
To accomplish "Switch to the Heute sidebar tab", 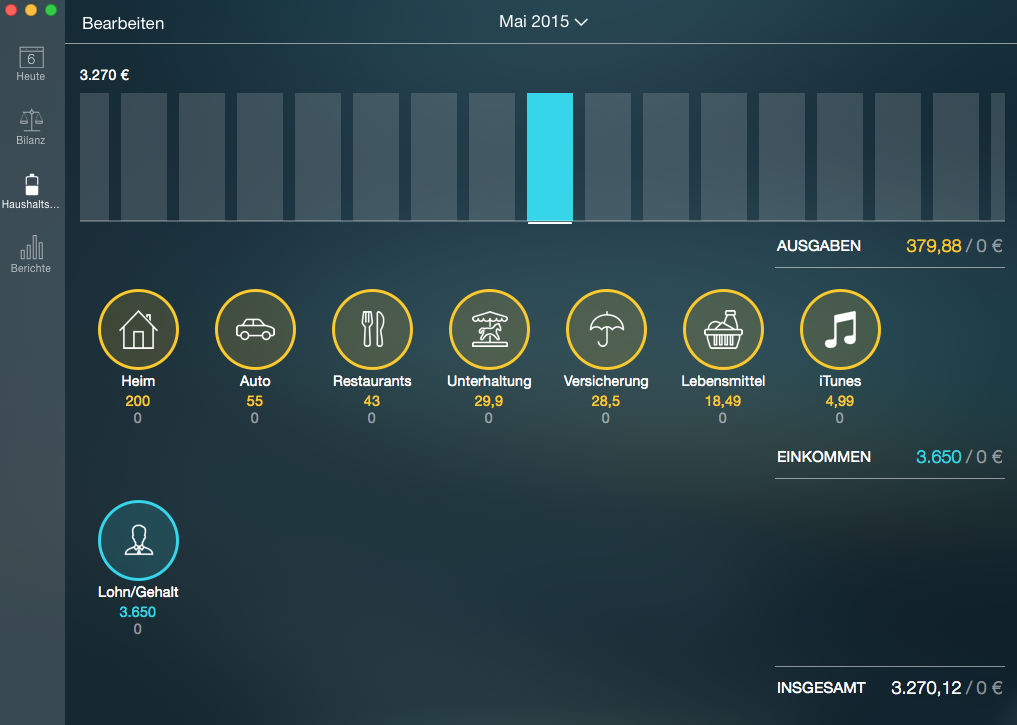I will coord(31,63).
